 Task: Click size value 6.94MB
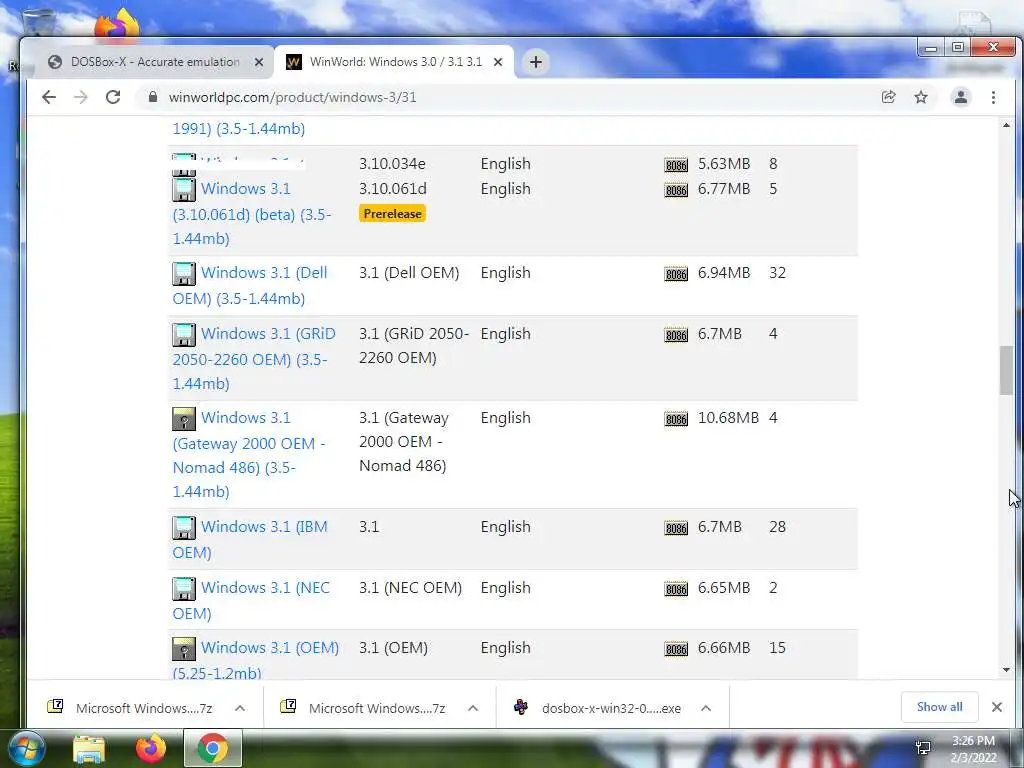point(724,273)
